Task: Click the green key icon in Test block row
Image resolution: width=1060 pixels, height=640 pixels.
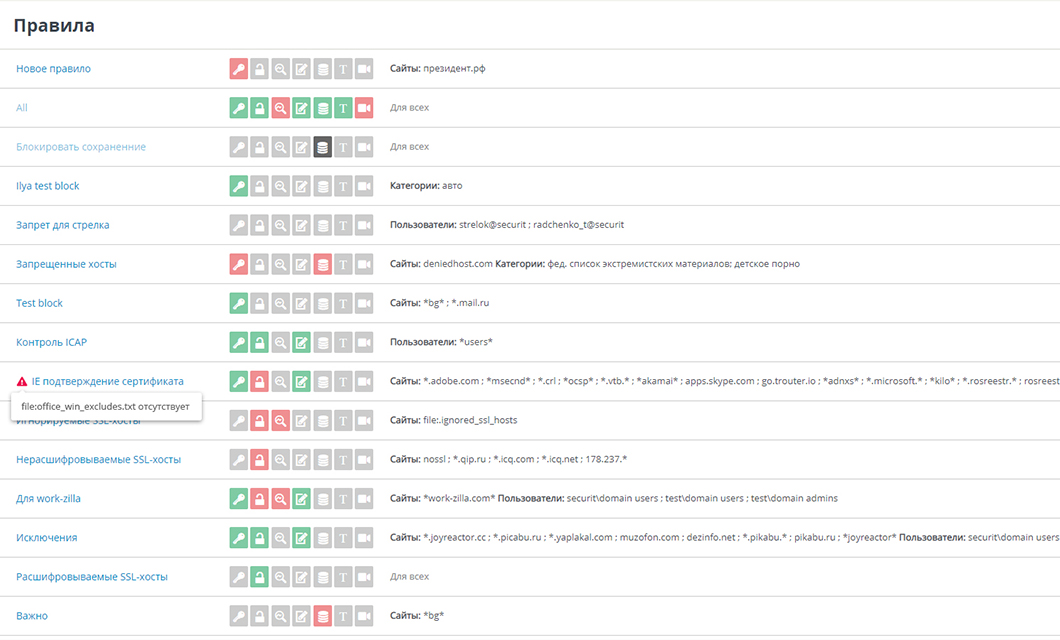Action: (x=239, y=303)
